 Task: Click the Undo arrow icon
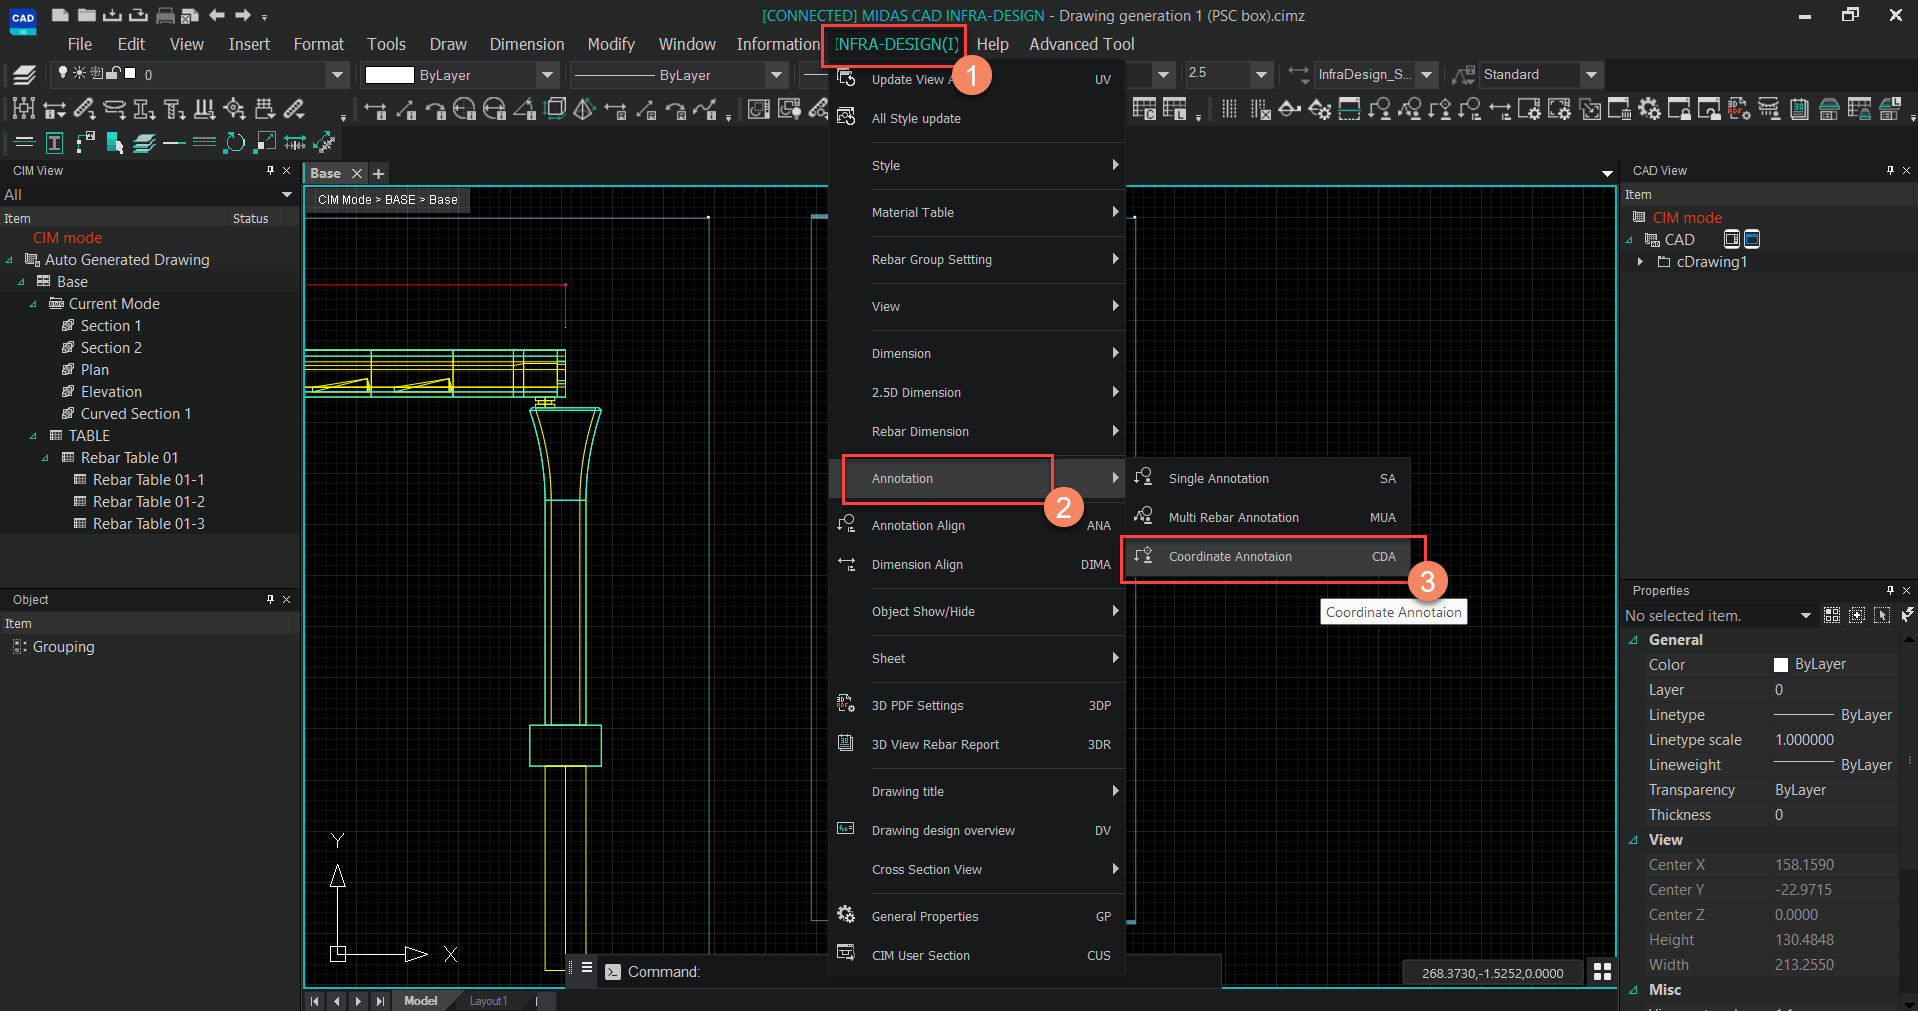click(x=217, y=15)
